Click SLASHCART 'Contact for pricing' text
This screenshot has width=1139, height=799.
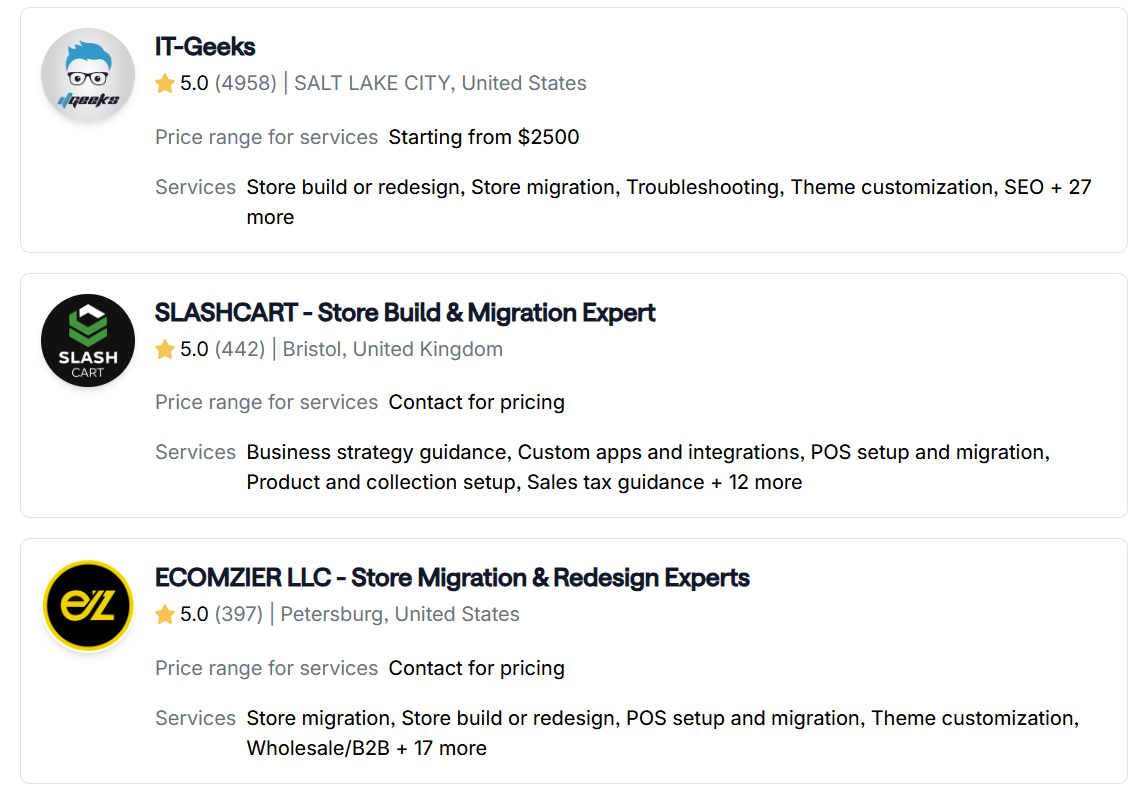point(477,402)
